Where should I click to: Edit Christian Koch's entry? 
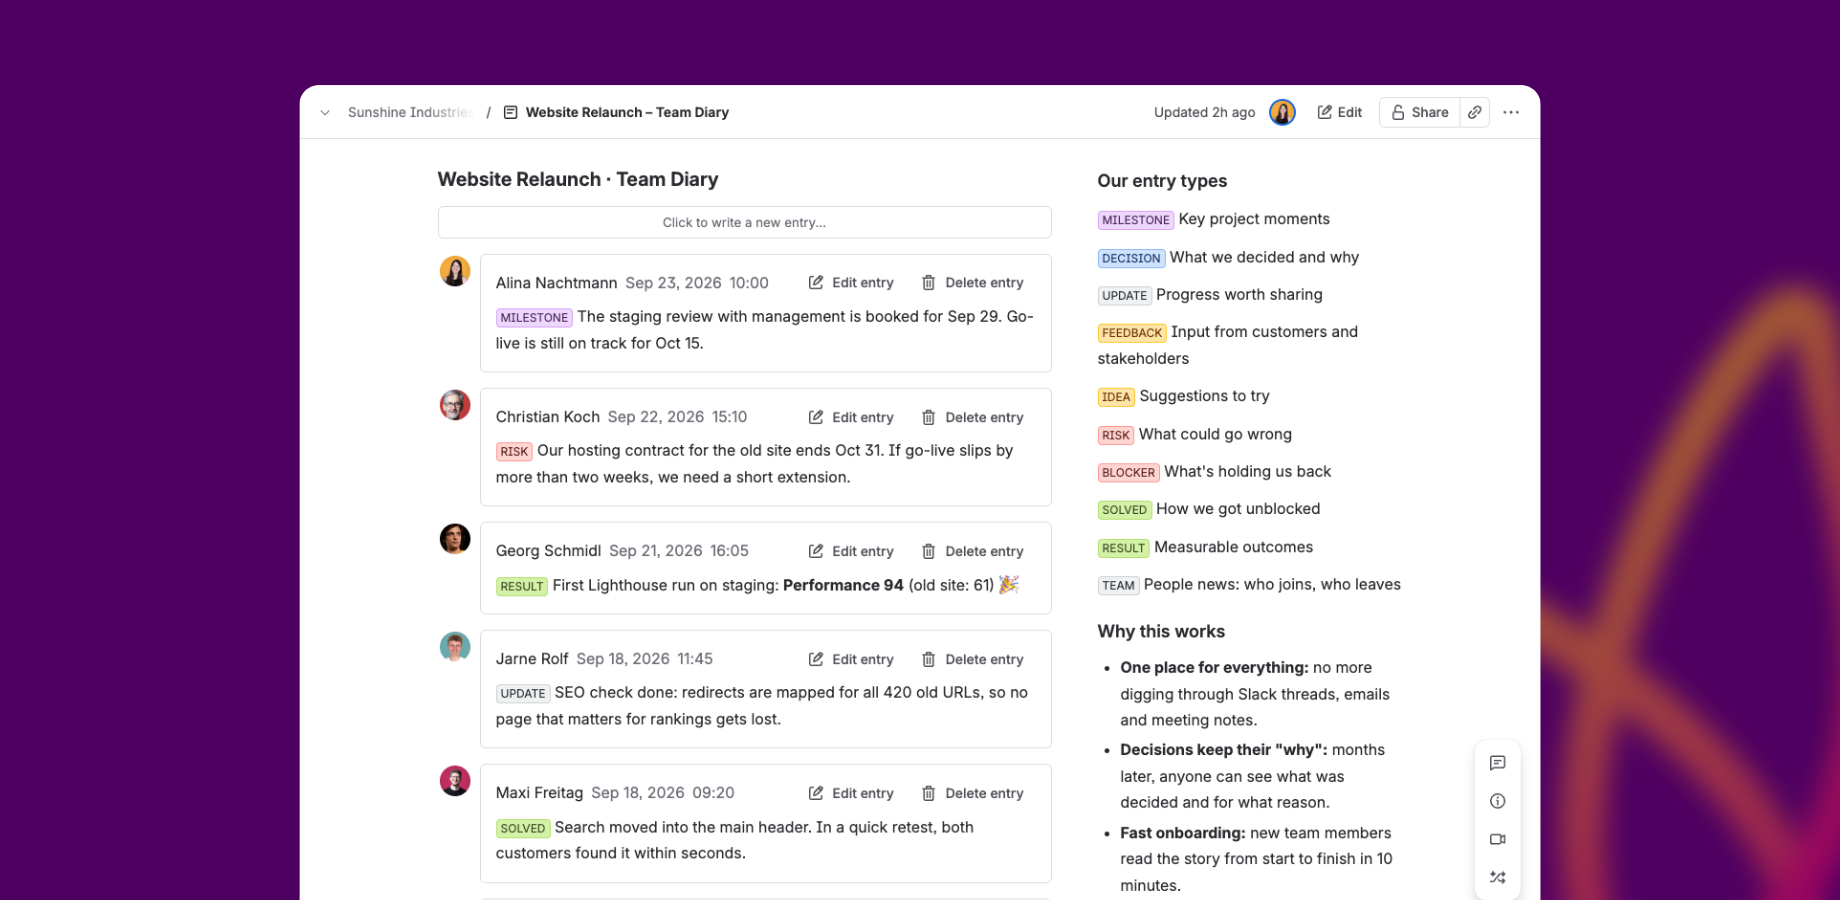[x=851, y=417]
